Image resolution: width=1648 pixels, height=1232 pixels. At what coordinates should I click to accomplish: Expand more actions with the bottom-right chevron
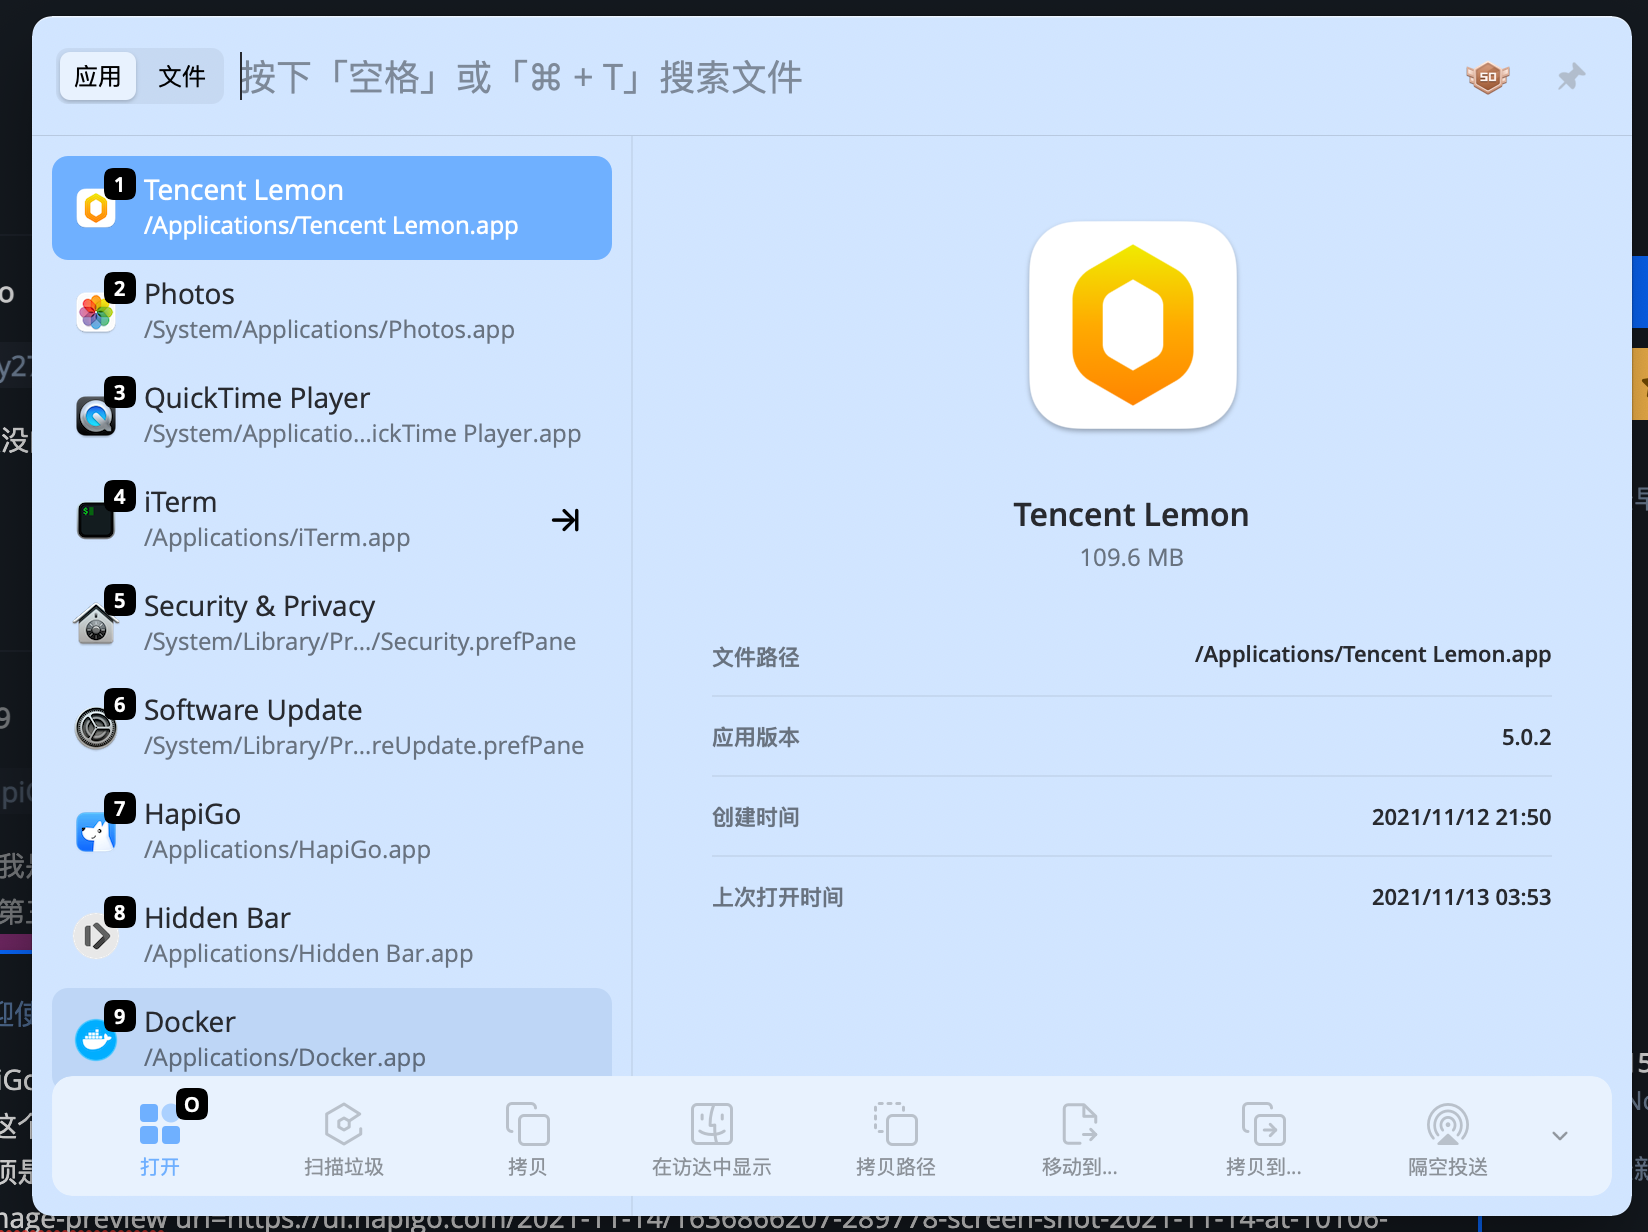1559,1136
